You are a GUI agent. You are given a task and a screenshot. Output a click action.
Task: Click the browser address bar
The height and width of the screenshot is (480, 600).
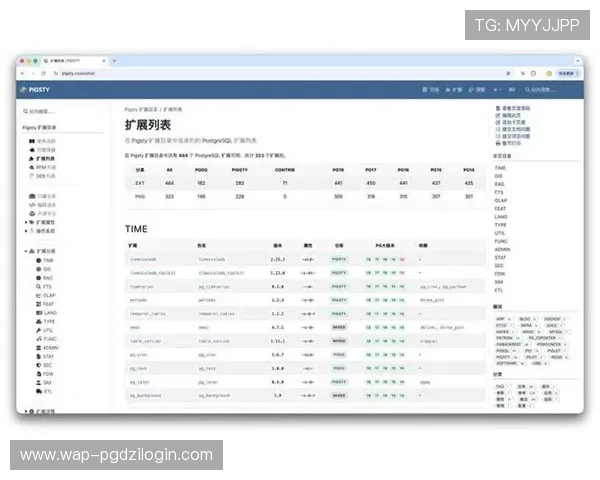point(279,73)
